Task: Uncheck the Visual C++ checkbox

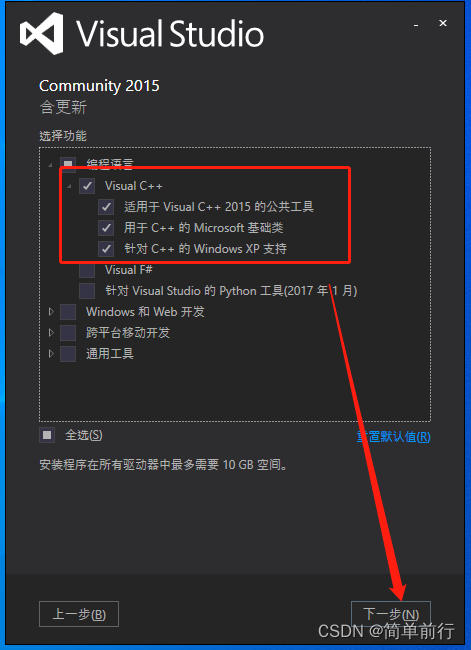Action: 87,186
